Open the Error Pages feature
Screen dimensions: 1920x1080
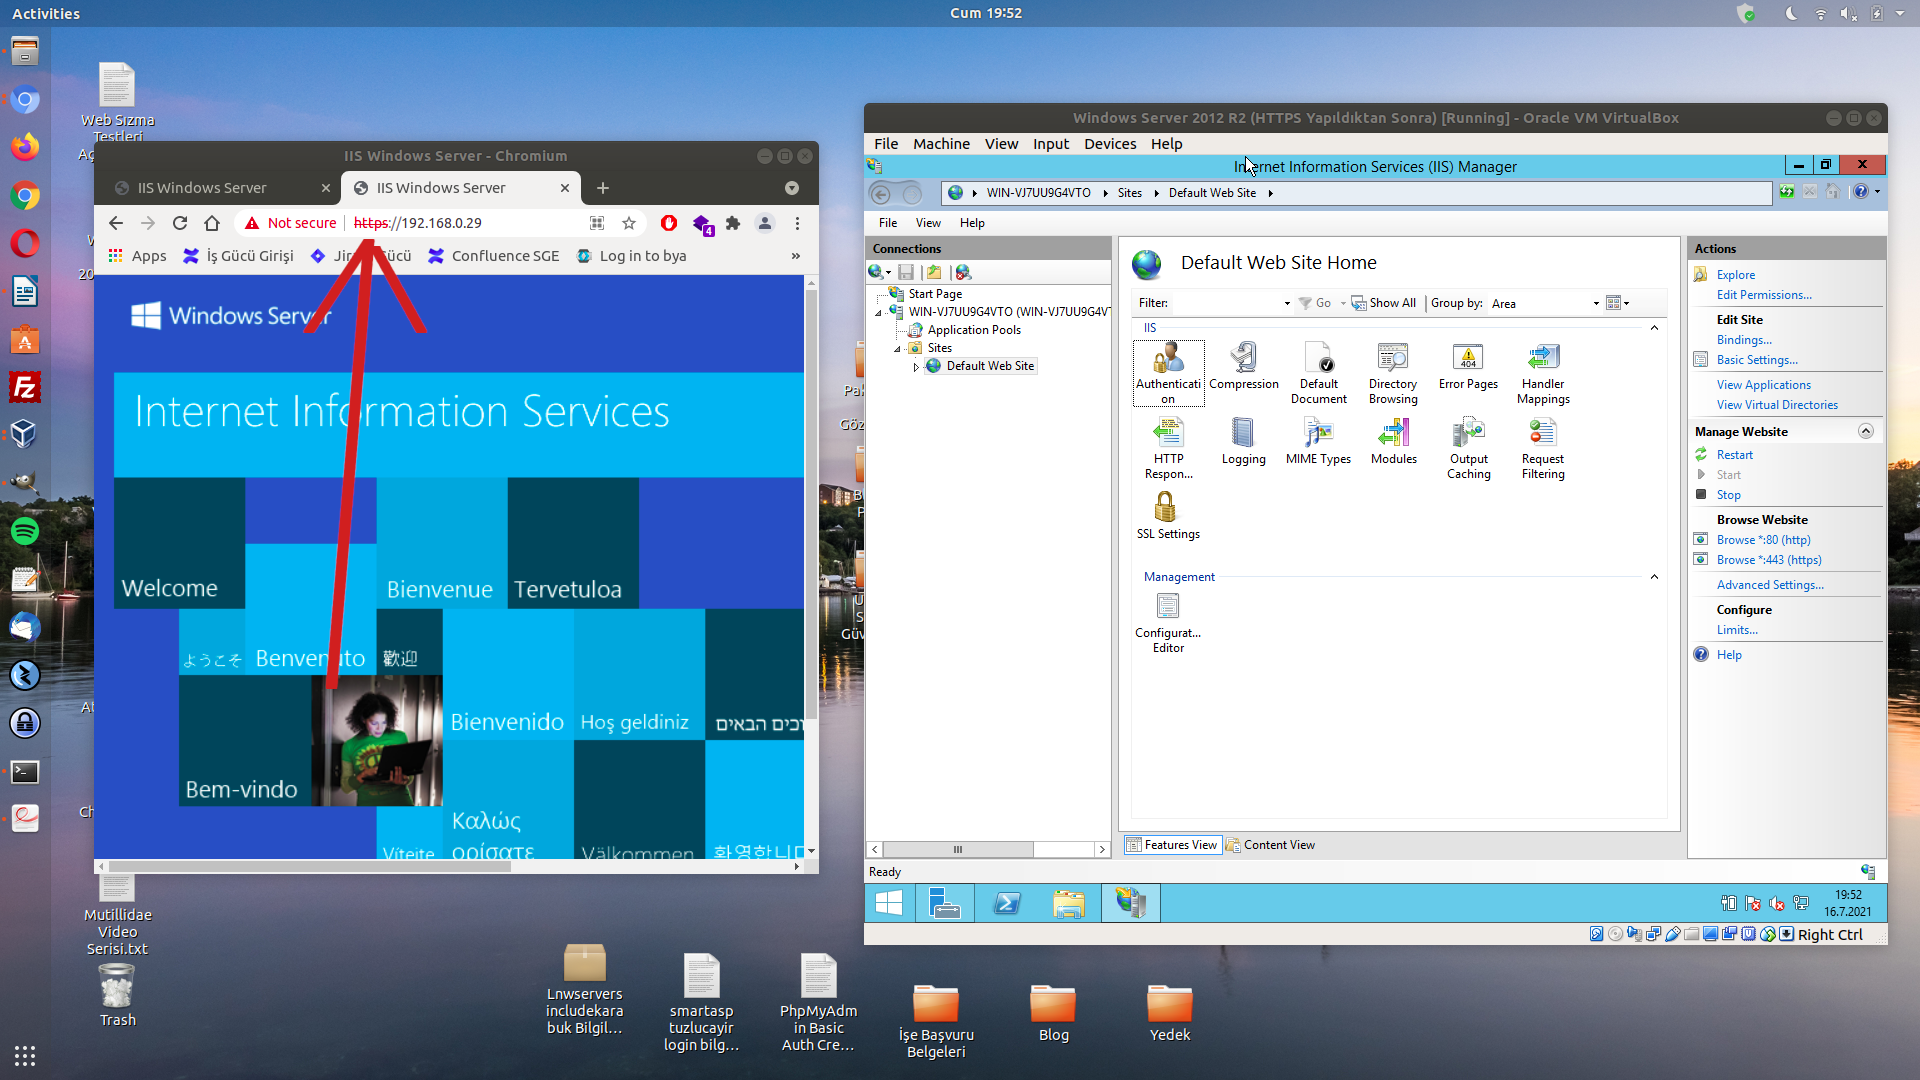coord(1468,366)
